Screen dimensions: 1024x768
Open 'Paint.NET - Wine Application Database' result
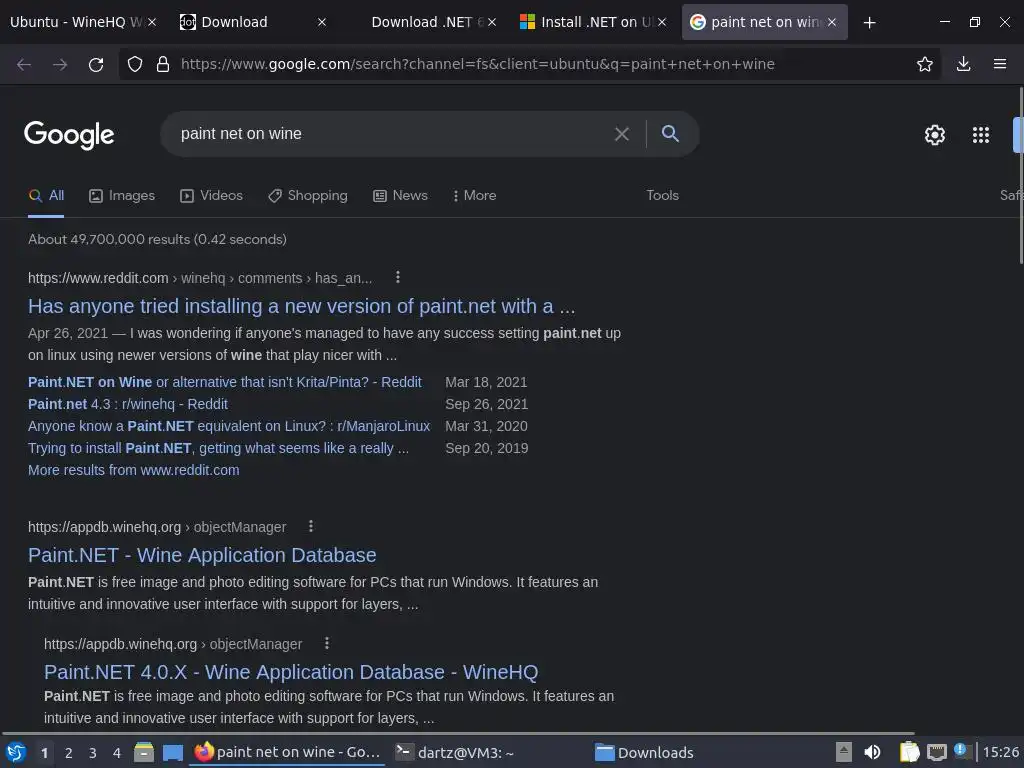[202, 555]
